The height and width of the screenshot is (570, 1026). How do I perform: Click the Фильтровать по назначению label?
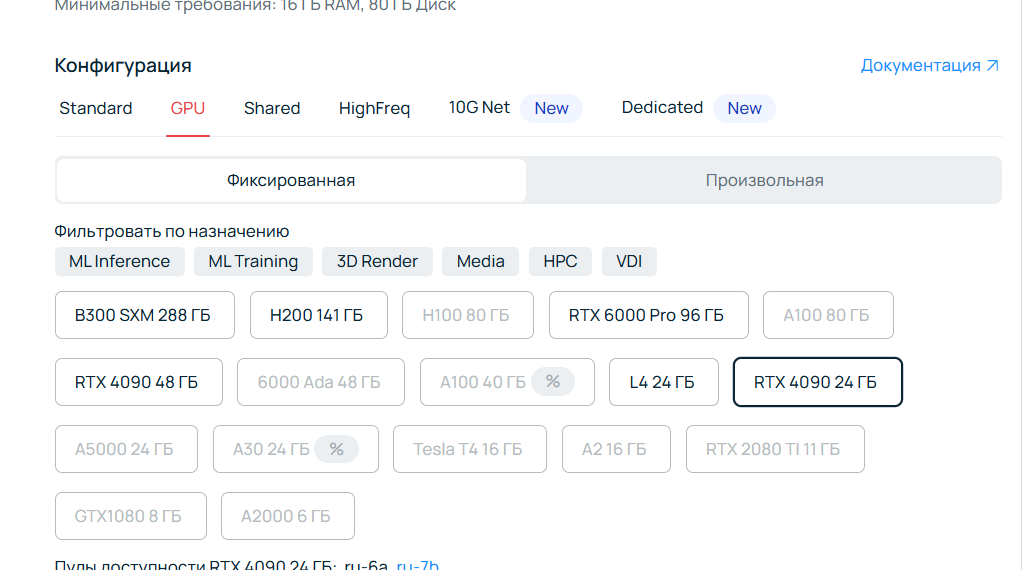tap(171, 231)
